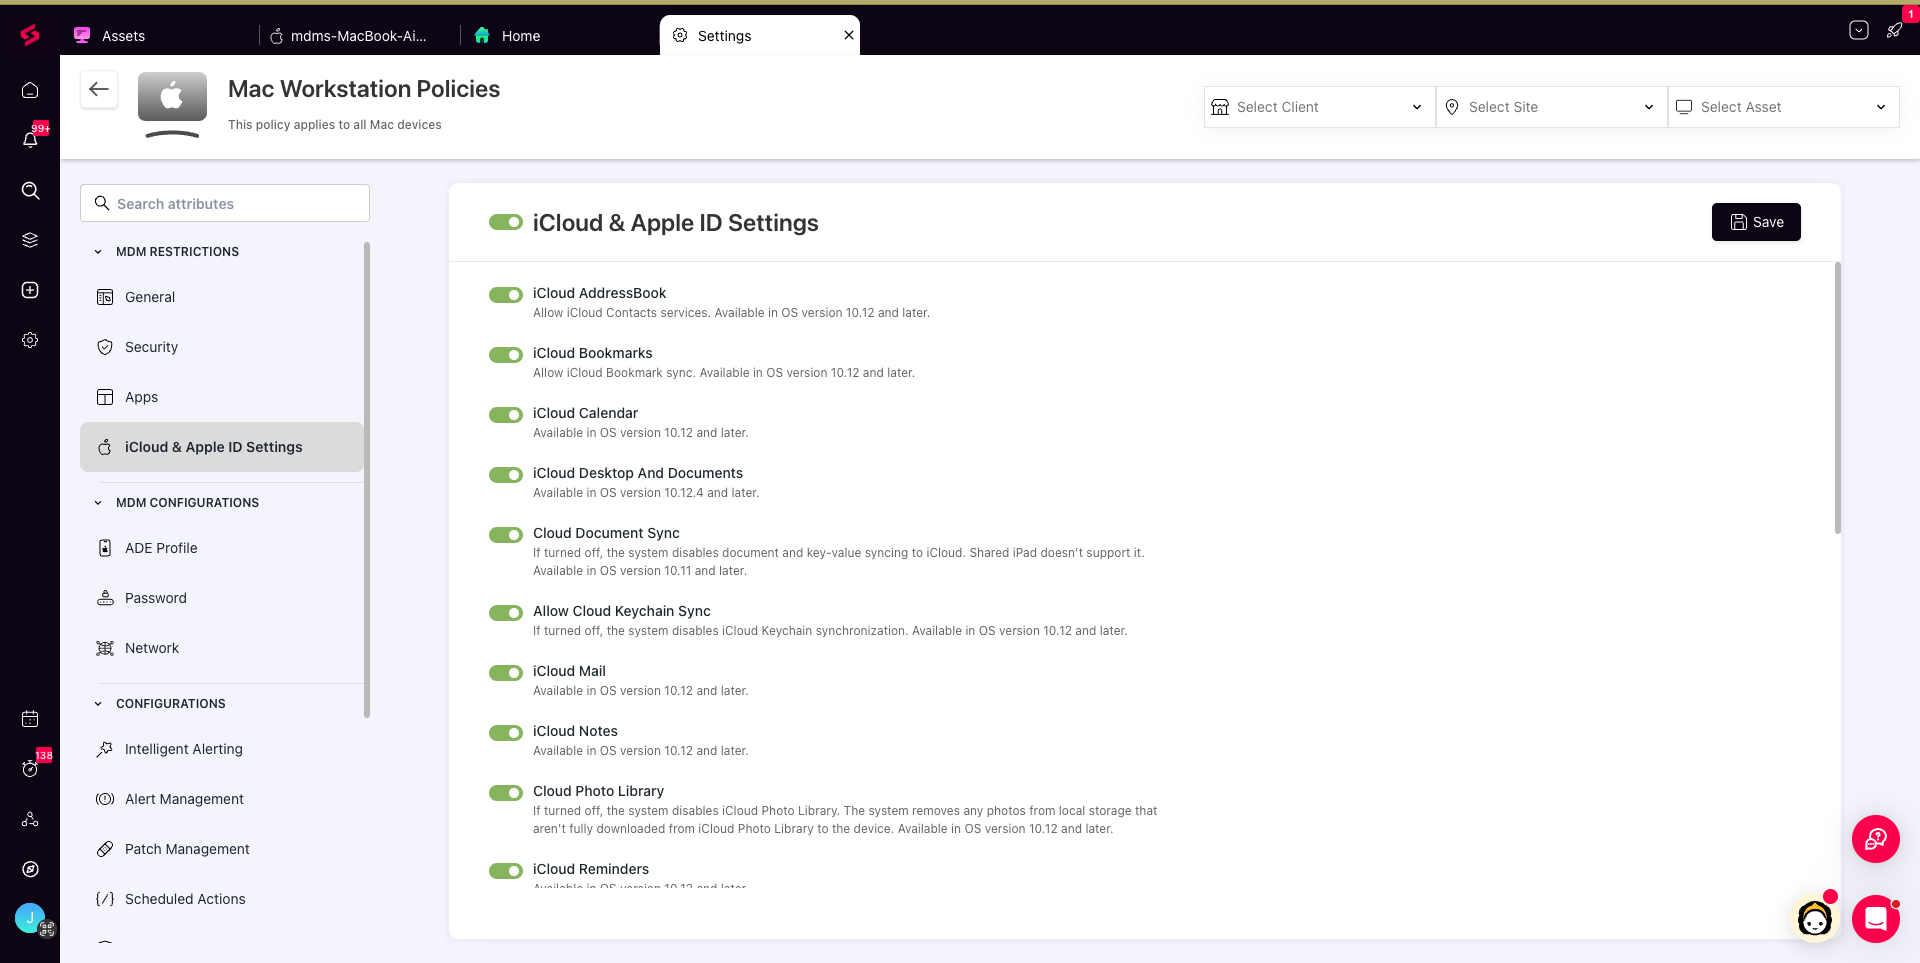1920x963 pixels.
Task: Select the Settings tab
Action: (760, 35)
